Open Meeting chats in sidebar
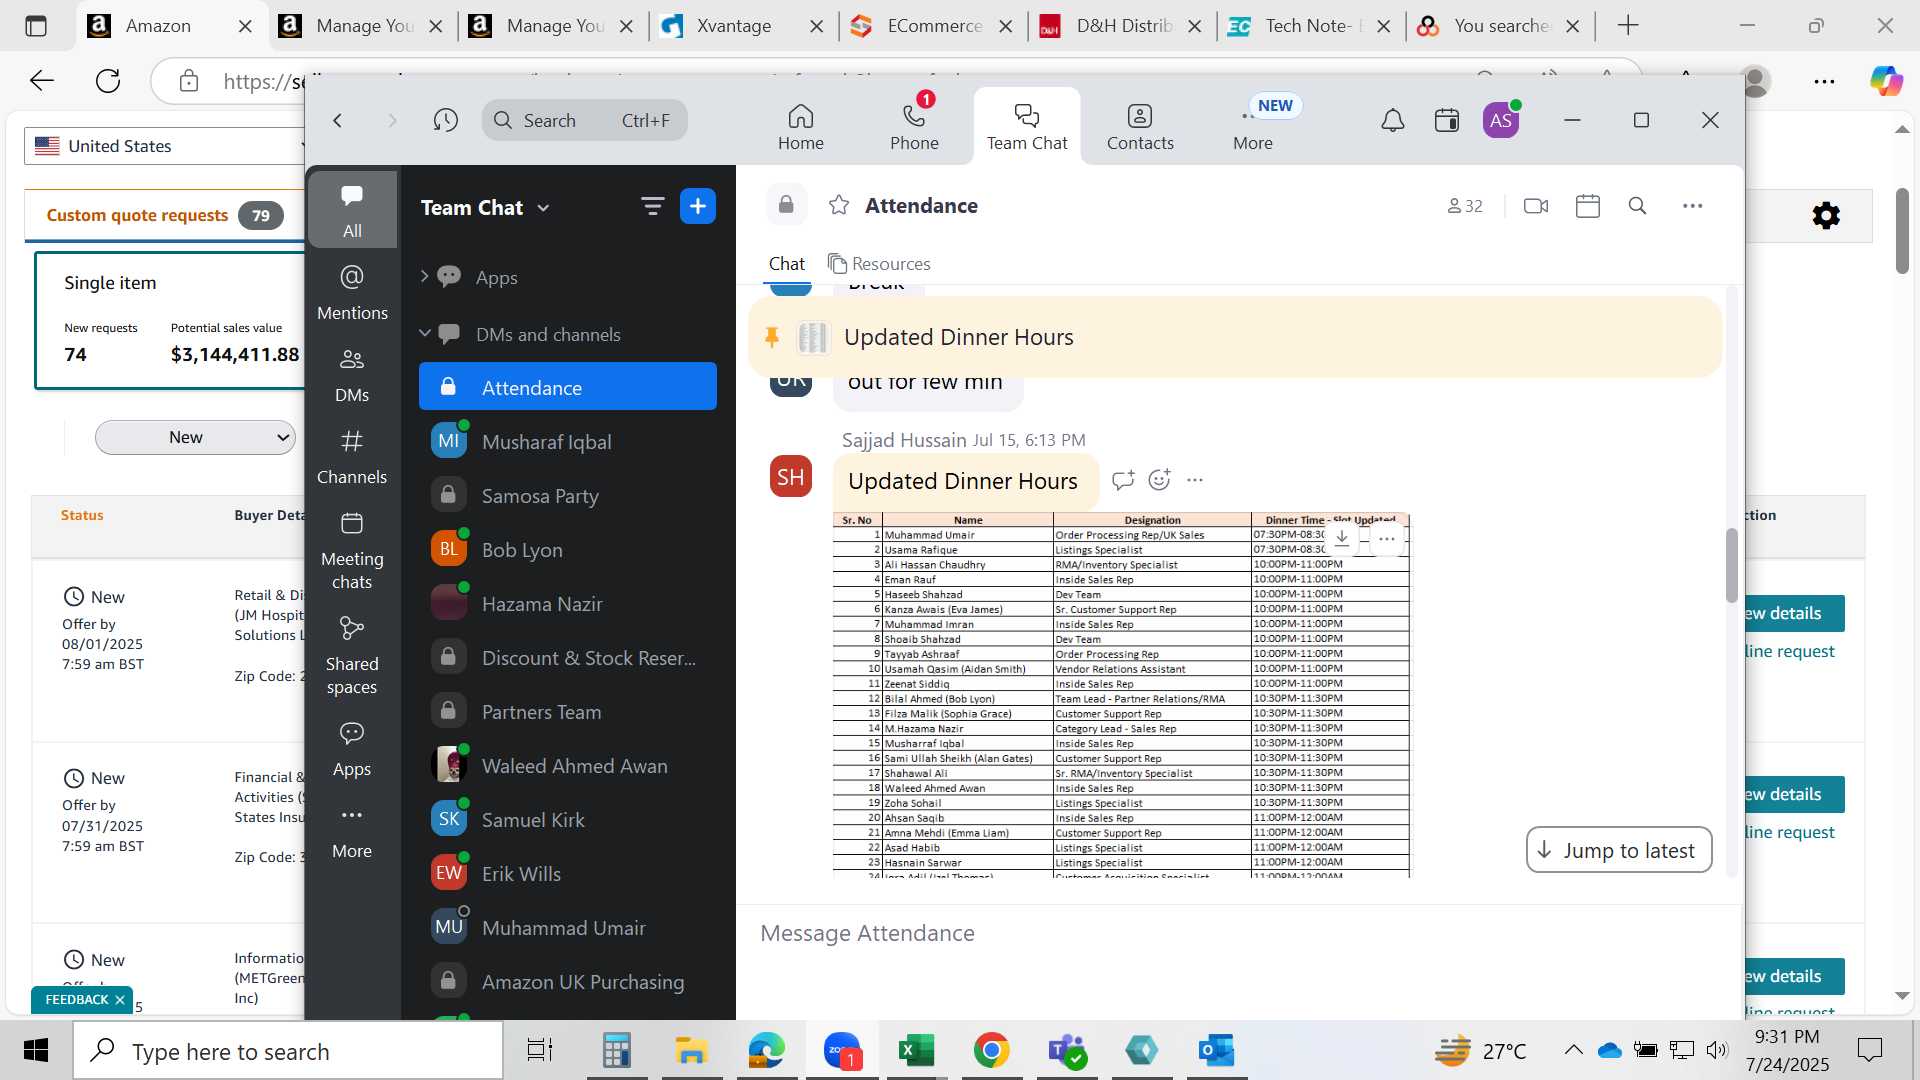Image resolution: width=1920 pixels, height=1080 pixels. coord(352,551)
